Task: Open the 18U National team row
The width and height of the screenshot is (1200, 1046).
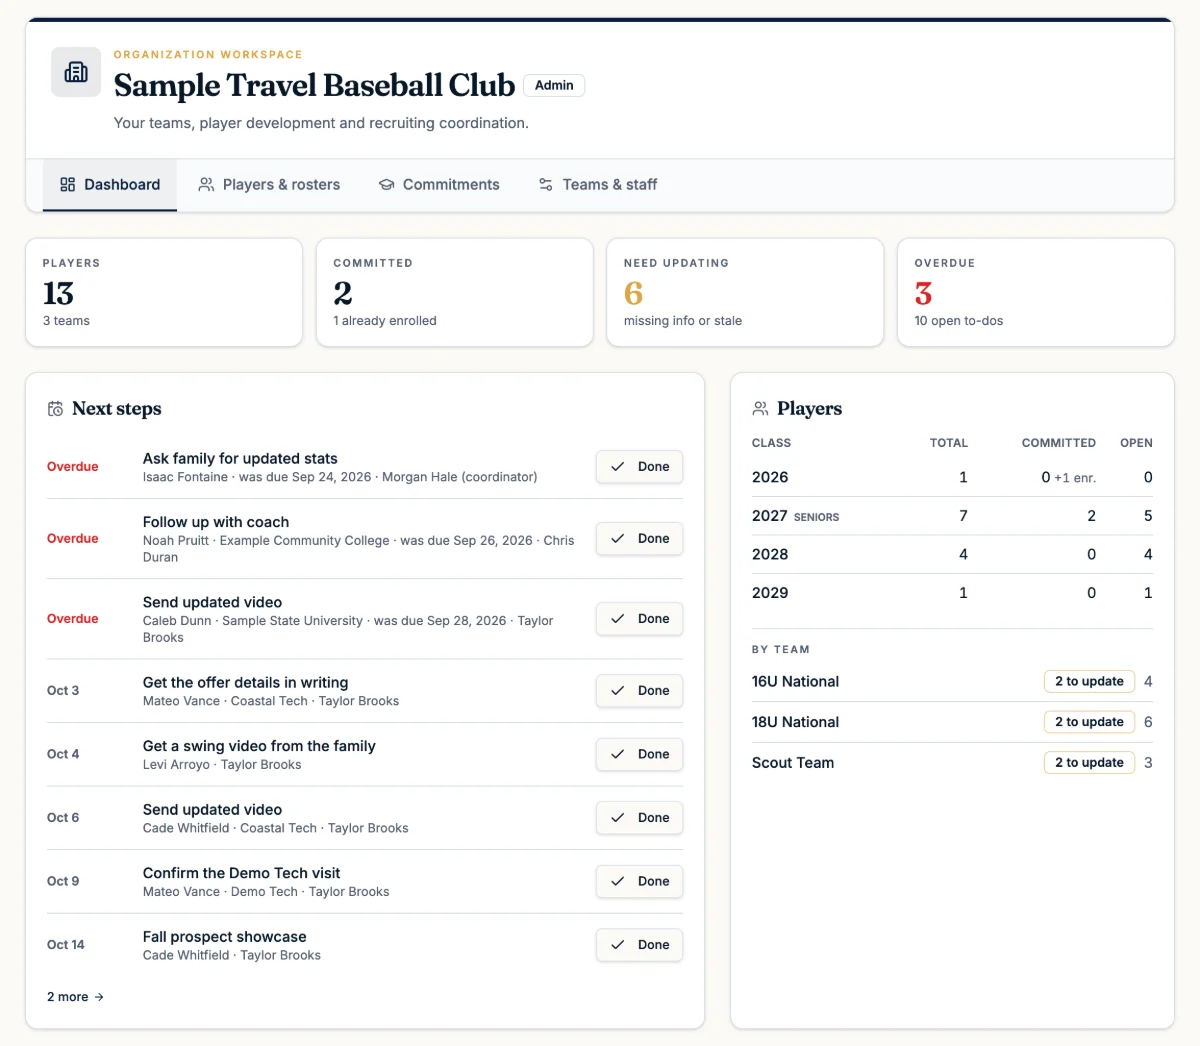Action: click(x=952, y=722)
